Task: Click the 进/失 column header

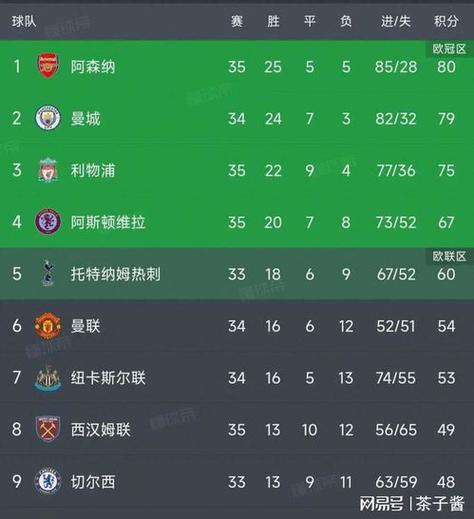Action: pyautogui.click(x=396, y=21)
